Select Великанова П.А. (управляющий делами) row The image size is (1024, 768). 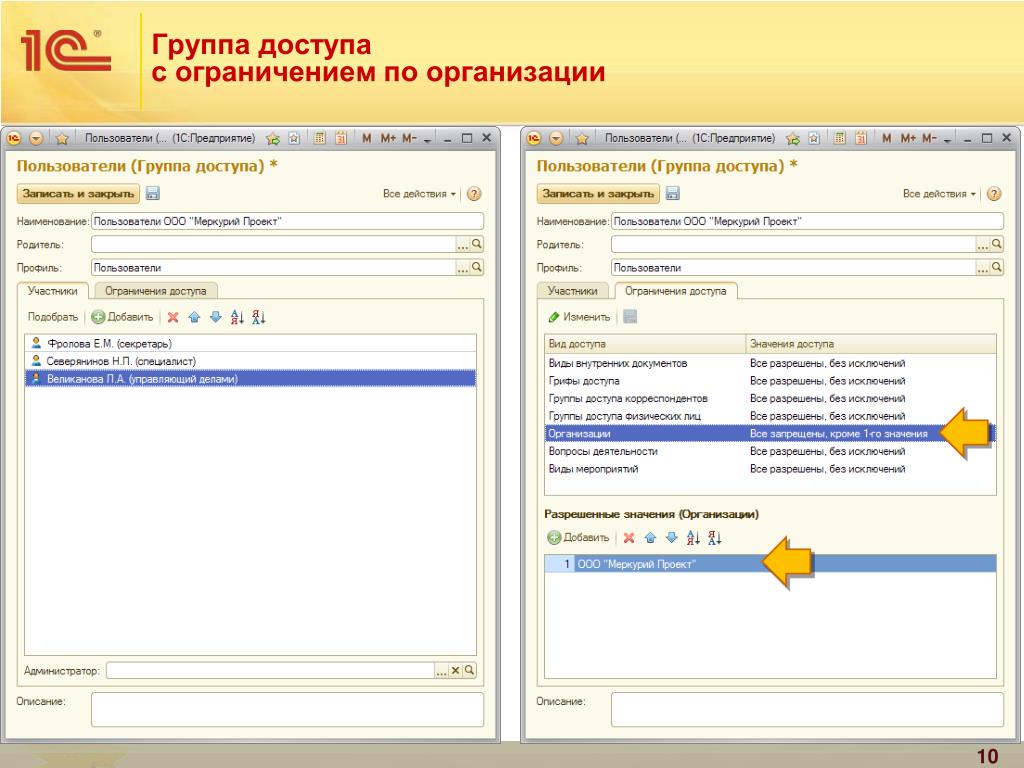pyautogui.click(x=250, y=379)
